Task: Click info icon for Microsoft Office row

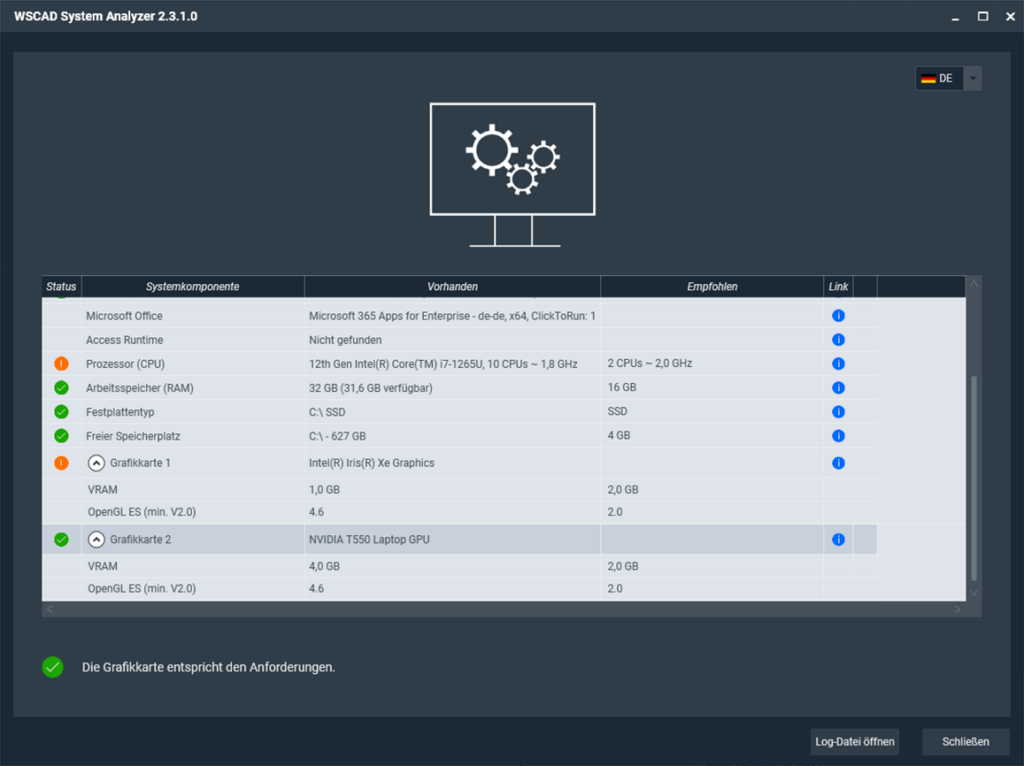Action: pos(838,316)
